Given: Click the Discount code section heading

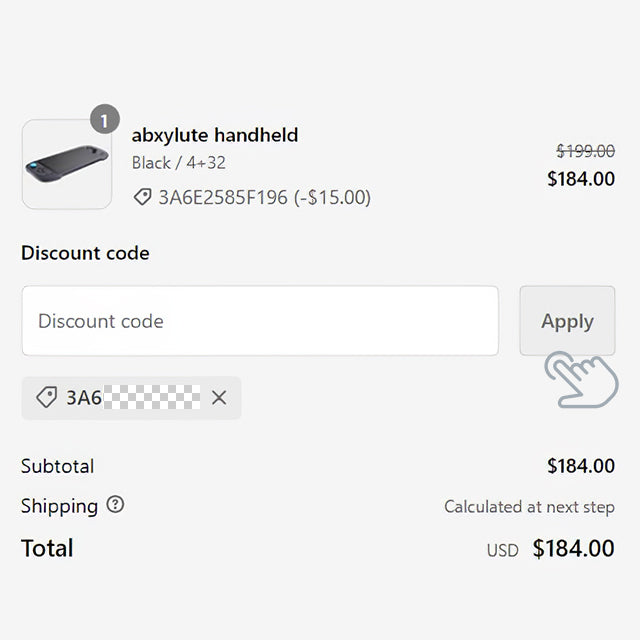Looking at the screenshot, I should pos(85,253).
